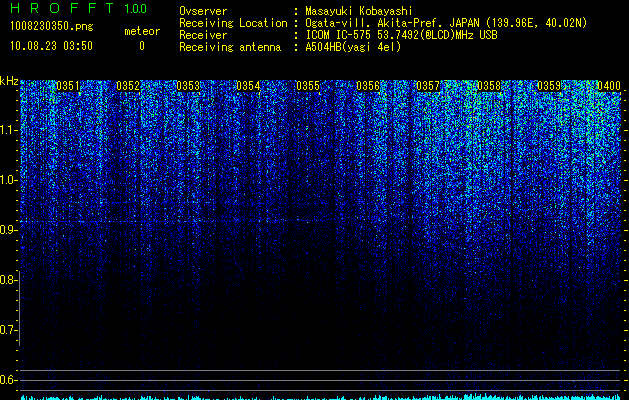Click the Ogata-vill. Akita-Pref. JAPAN location value
Image resolution: width=629 pixels, height=400 pixels.
point(446,23)
